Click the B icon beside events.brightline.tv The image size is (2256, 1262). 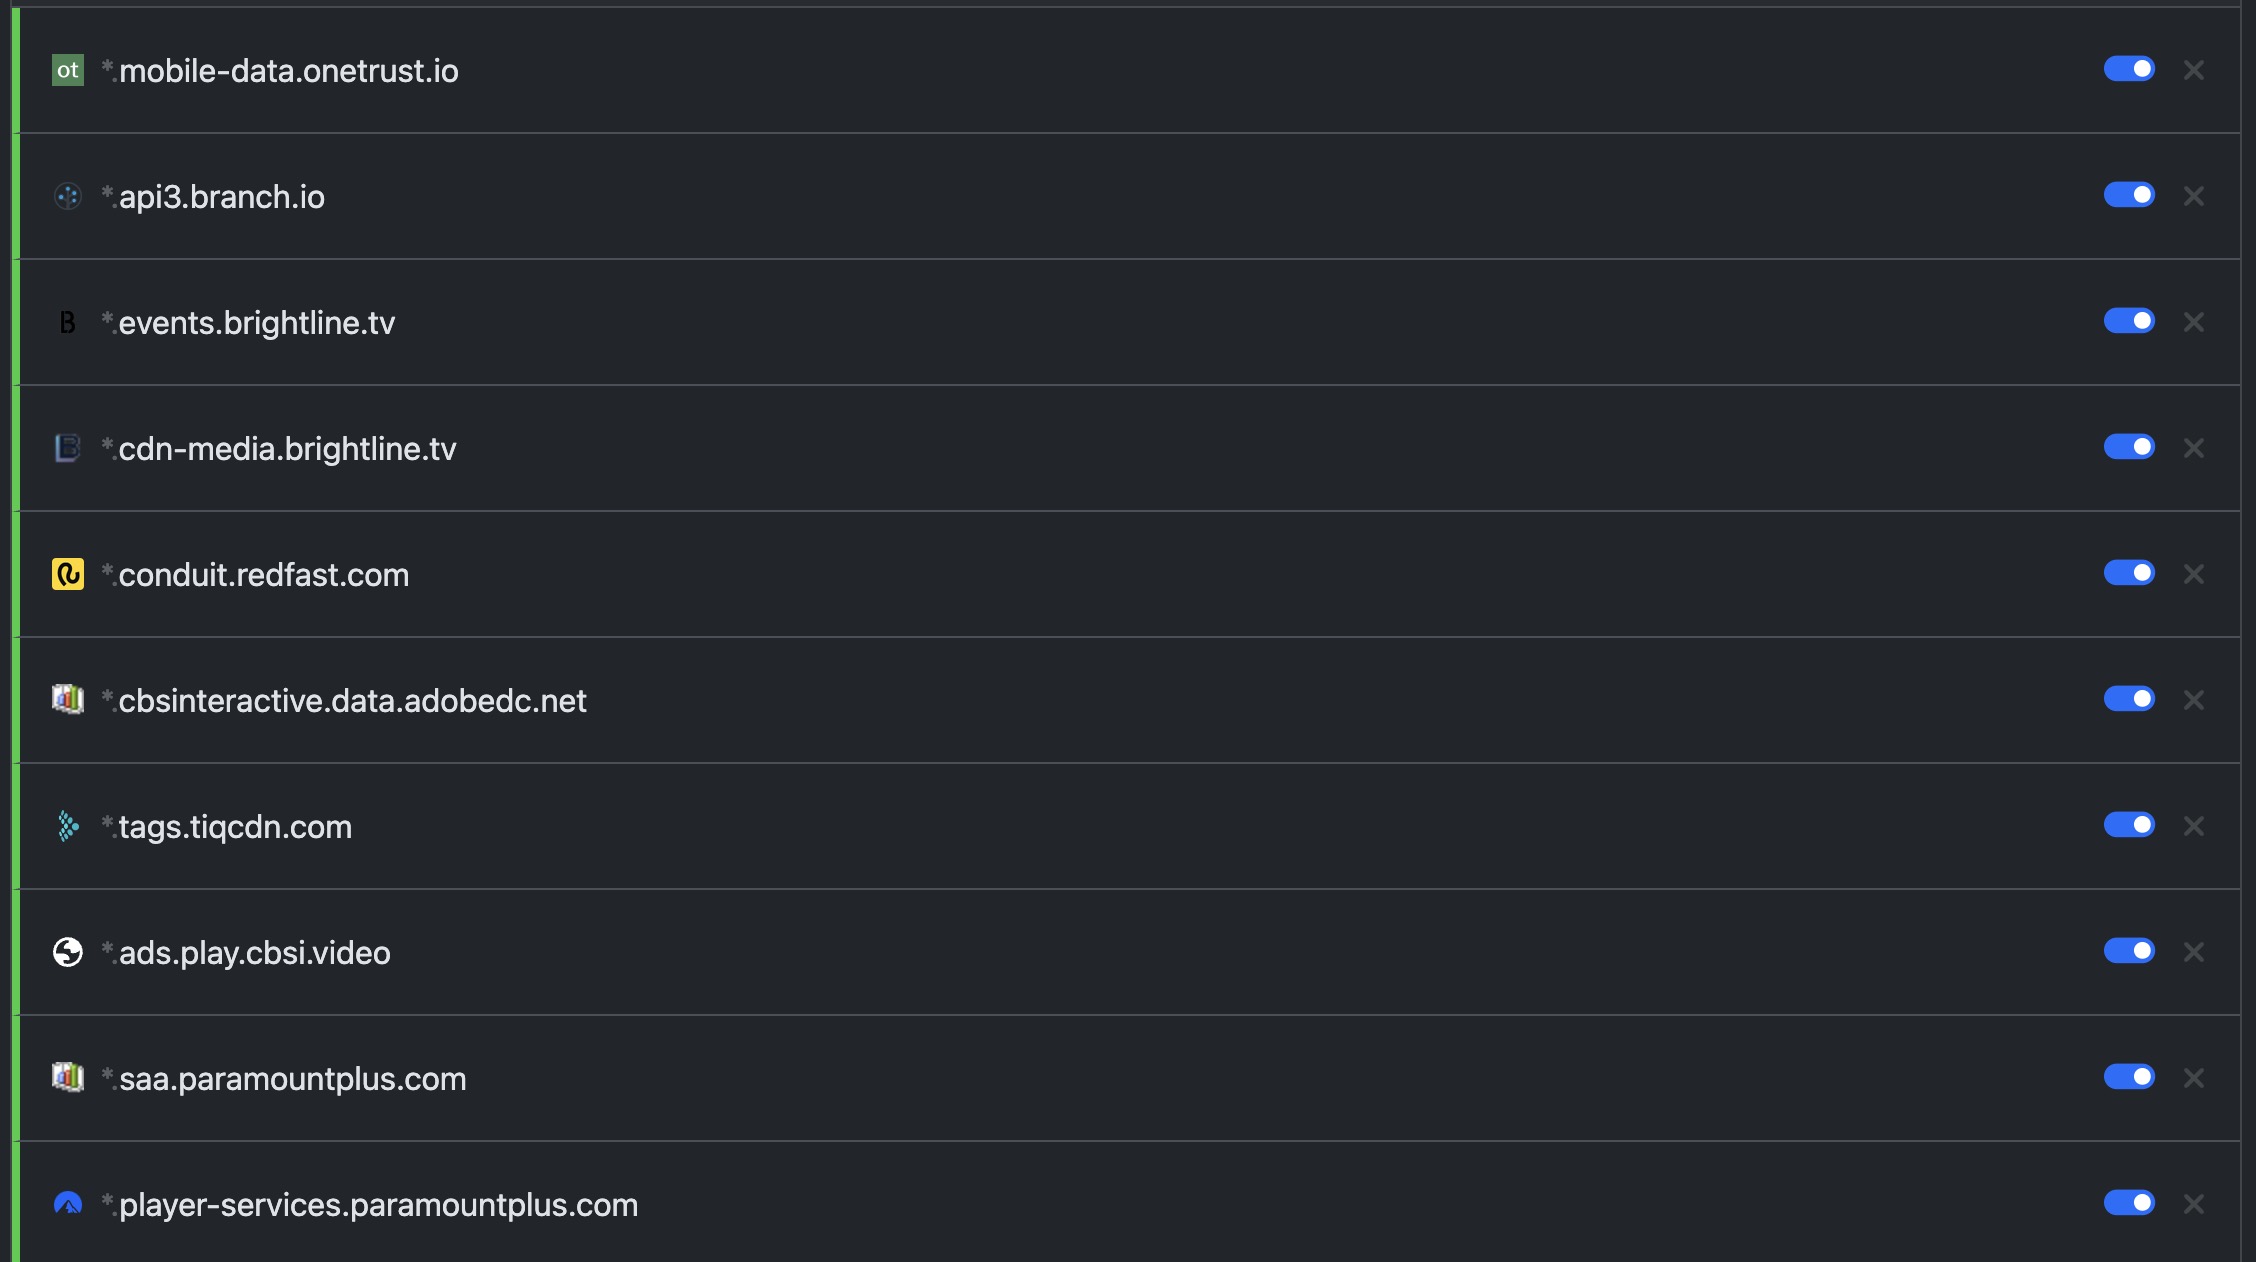[x=68, y=322]
